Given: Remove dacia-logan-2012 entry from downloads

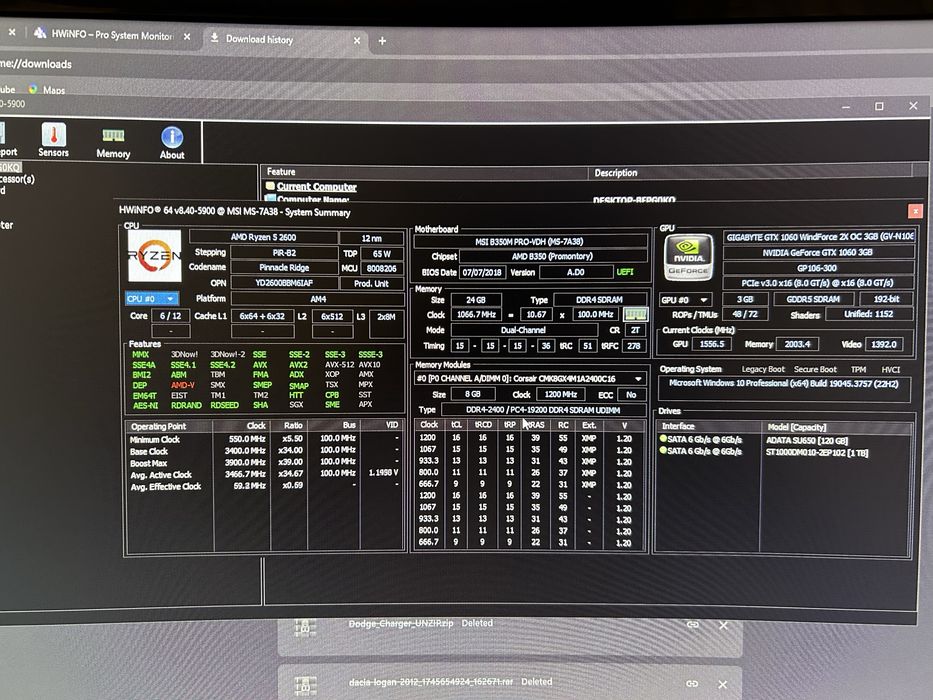Looking at the screenshot, I should [x=722, y=685].
